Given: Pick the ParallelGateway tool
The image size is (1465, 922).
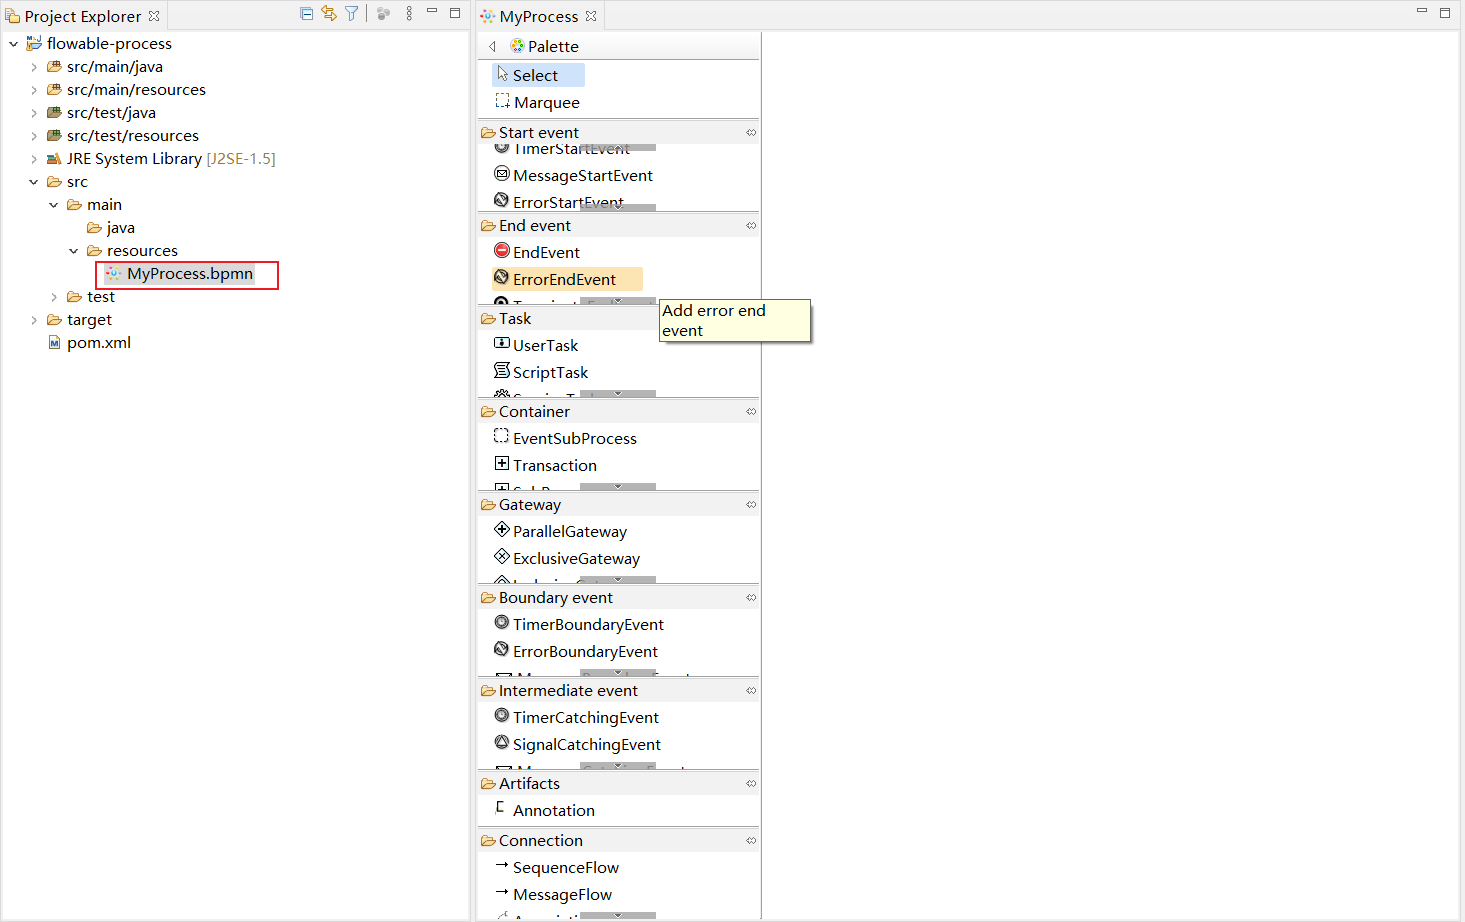Looking at the screenshot, I should [x=569, y=531].
